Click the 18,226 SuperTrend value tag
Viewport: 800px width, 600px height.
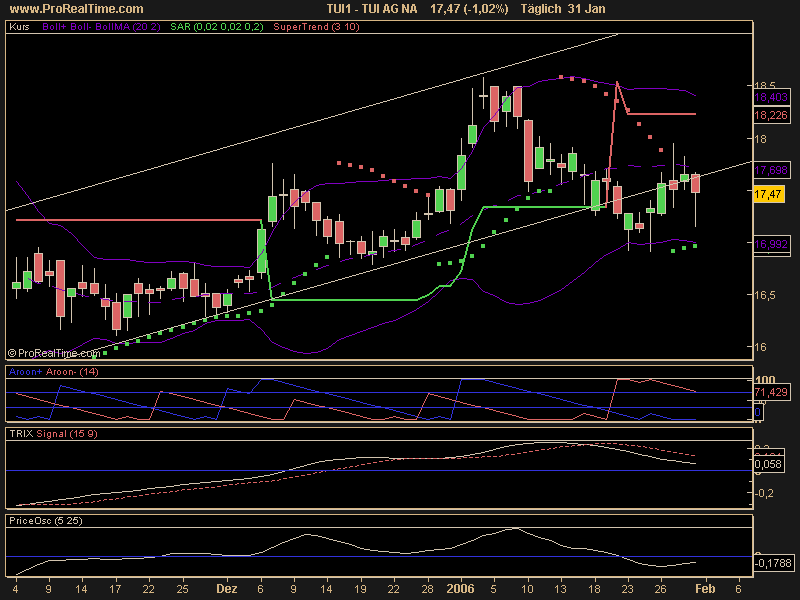(771, 115)
